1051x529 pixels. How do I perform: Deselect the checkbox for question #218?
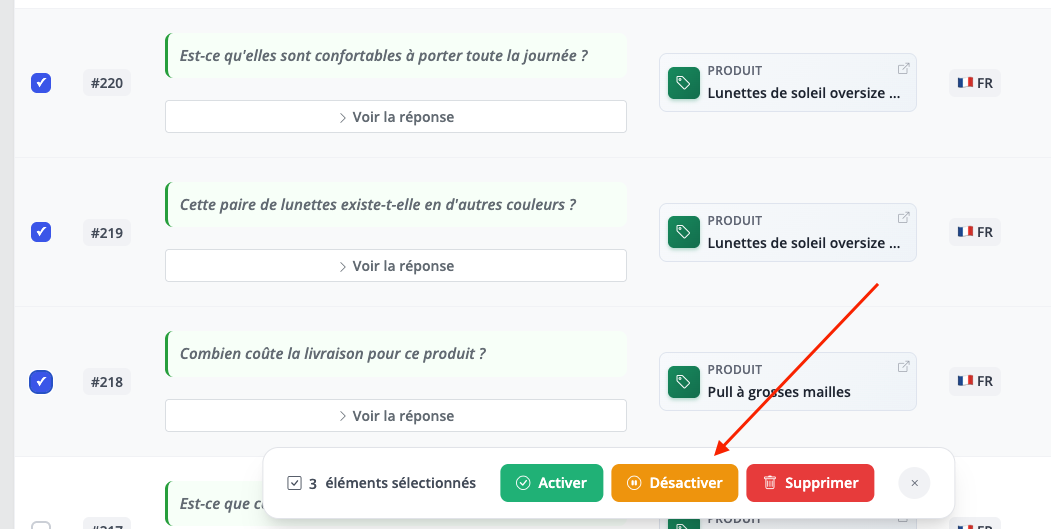pos(41,381)
